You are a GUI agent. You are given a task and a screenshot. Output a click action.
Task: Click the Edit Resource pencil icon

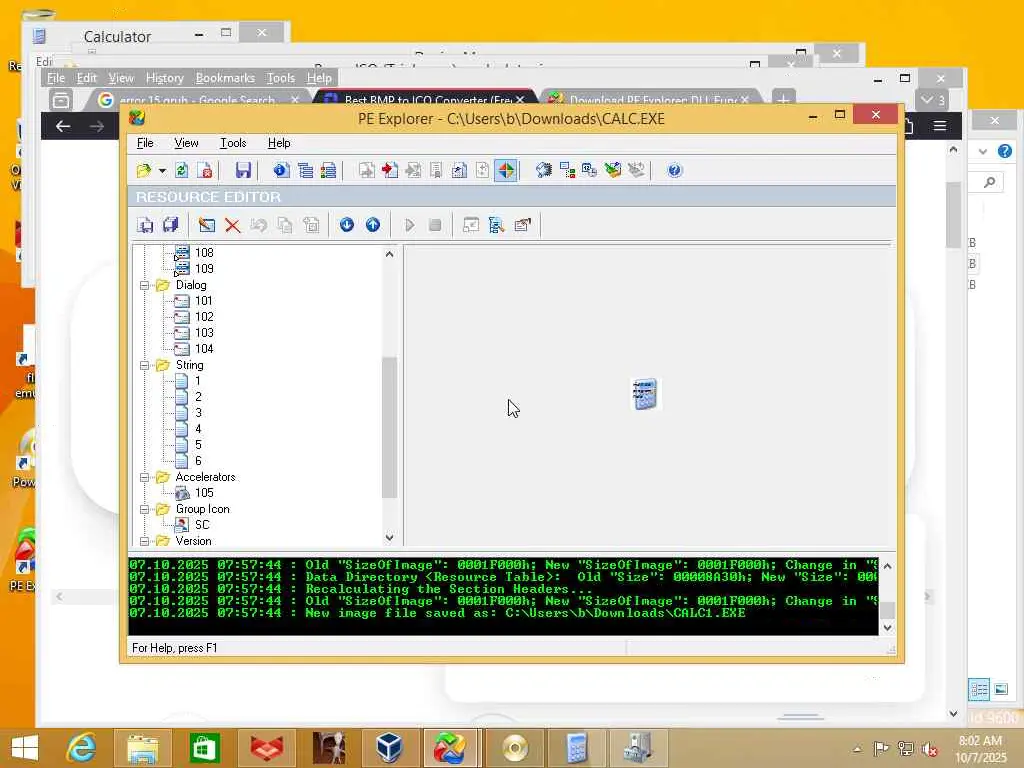click(x=206, y=225)
